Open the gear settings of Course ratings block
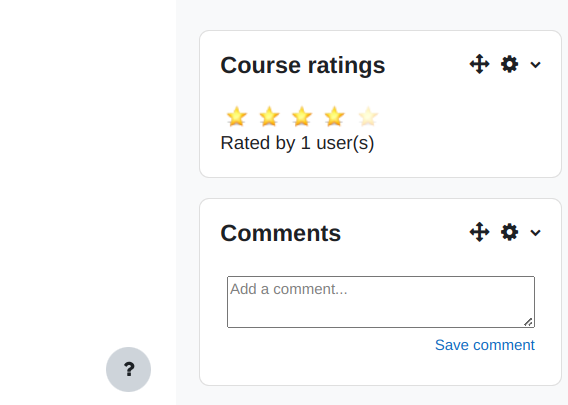Viewport: 568px width, 405px height. (x=509, y=64)
